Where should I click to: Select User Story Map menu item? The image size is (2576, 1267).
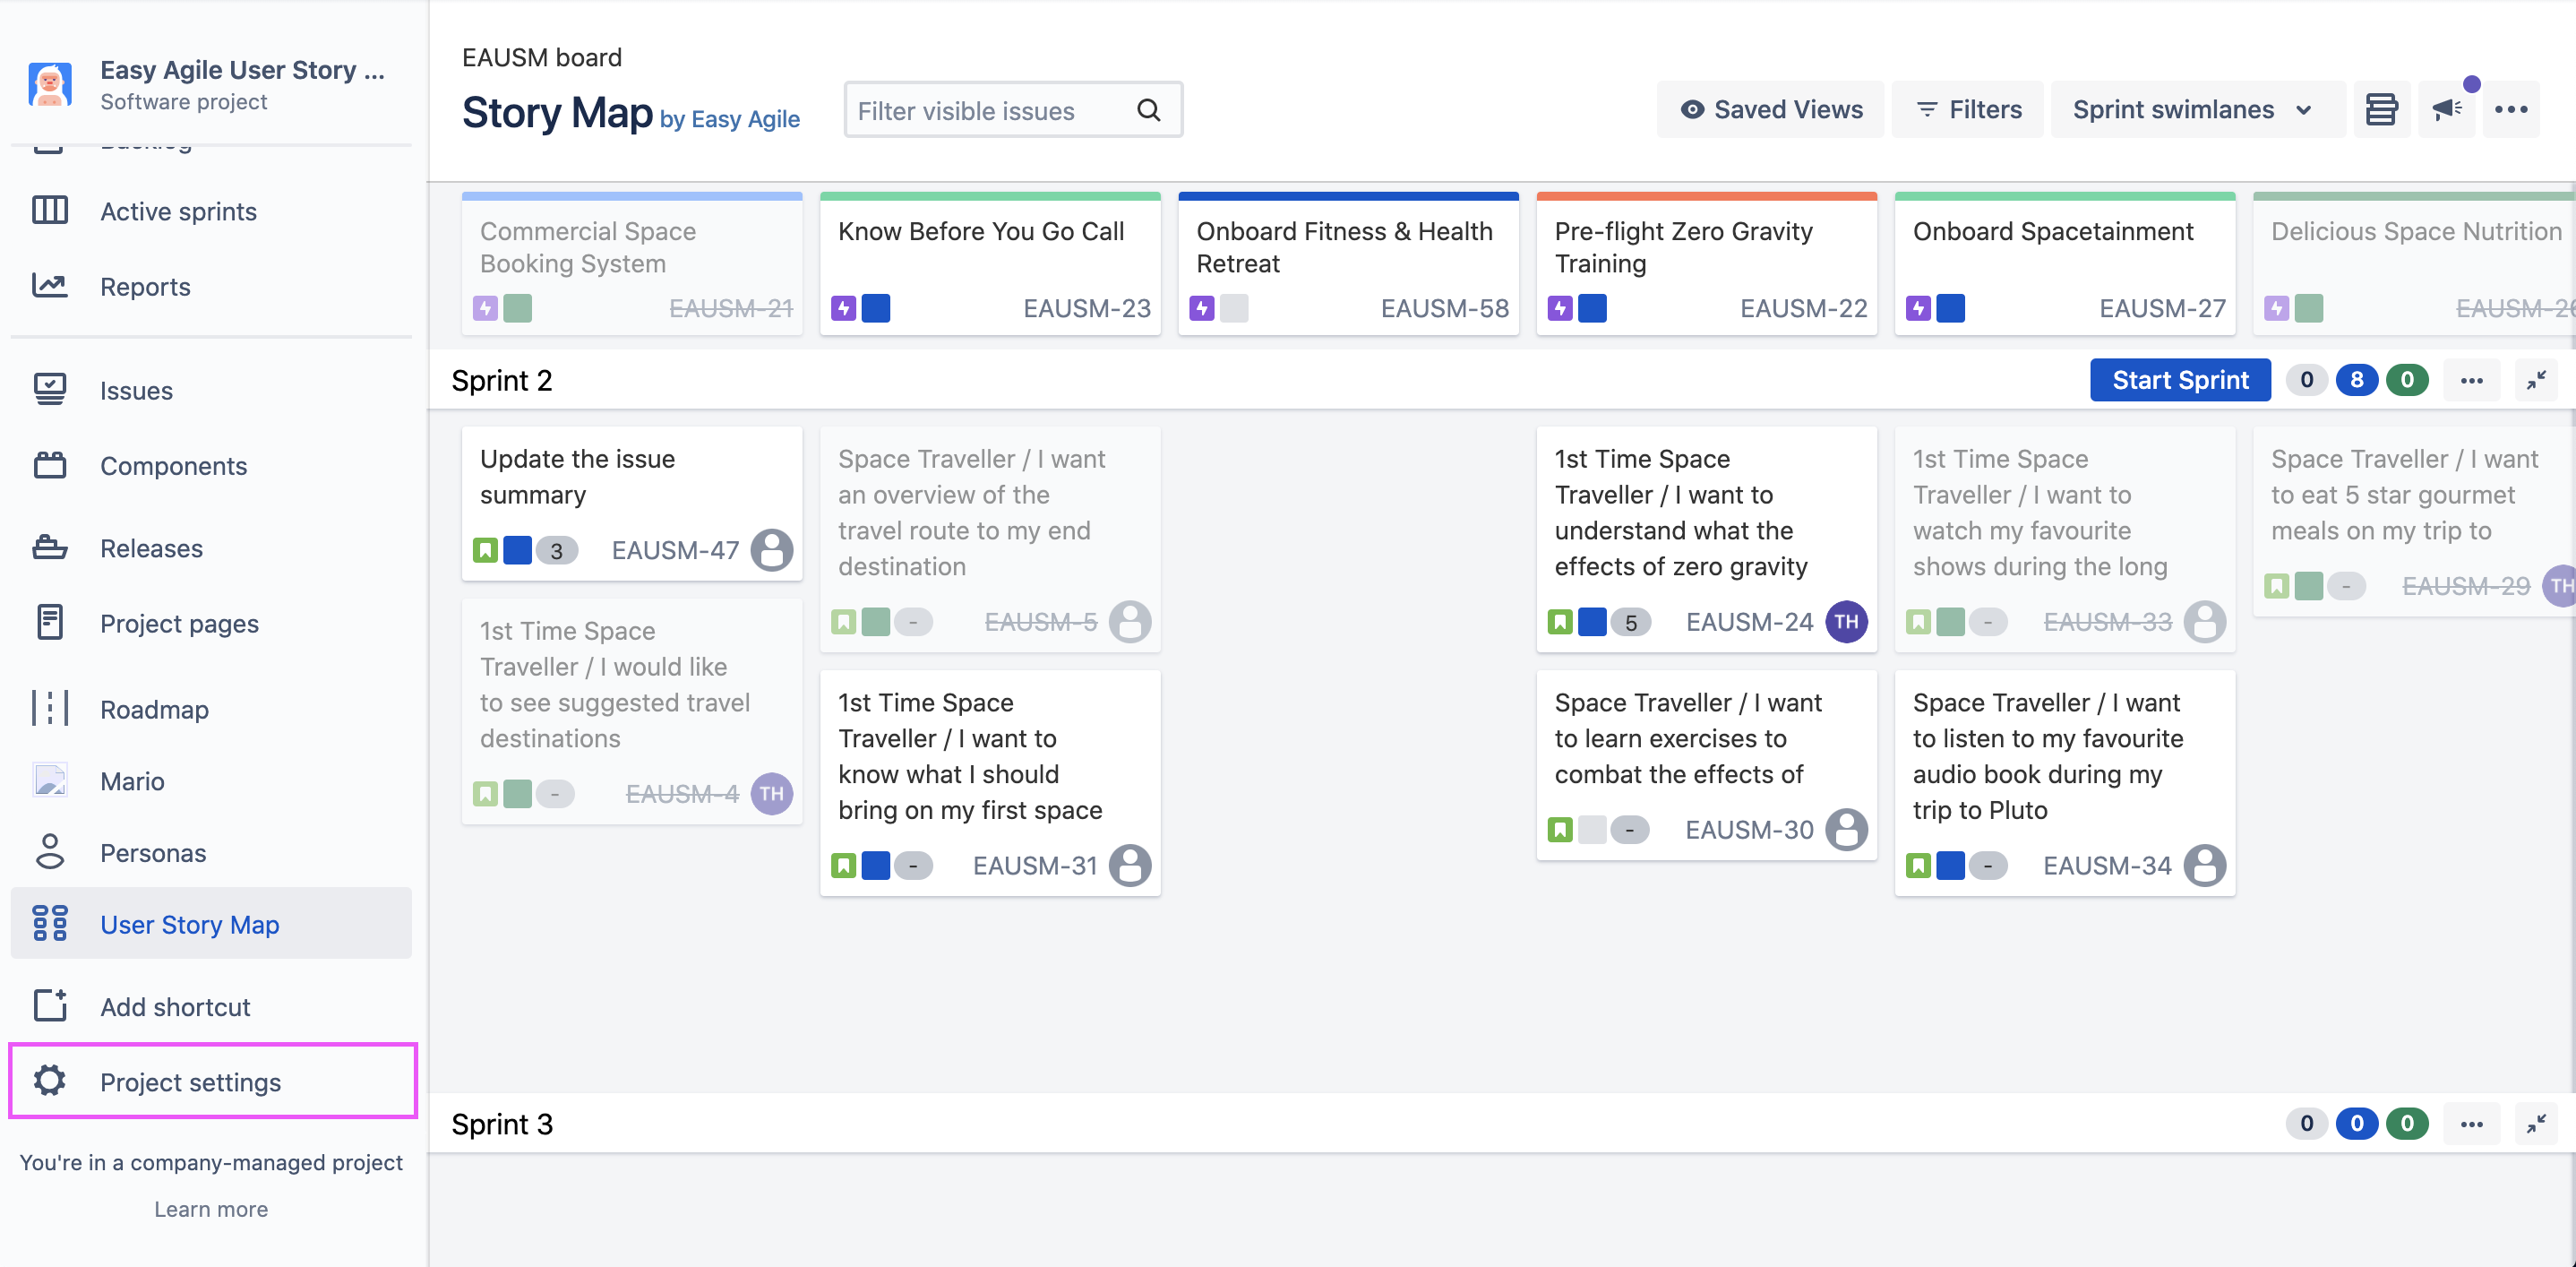189,924
